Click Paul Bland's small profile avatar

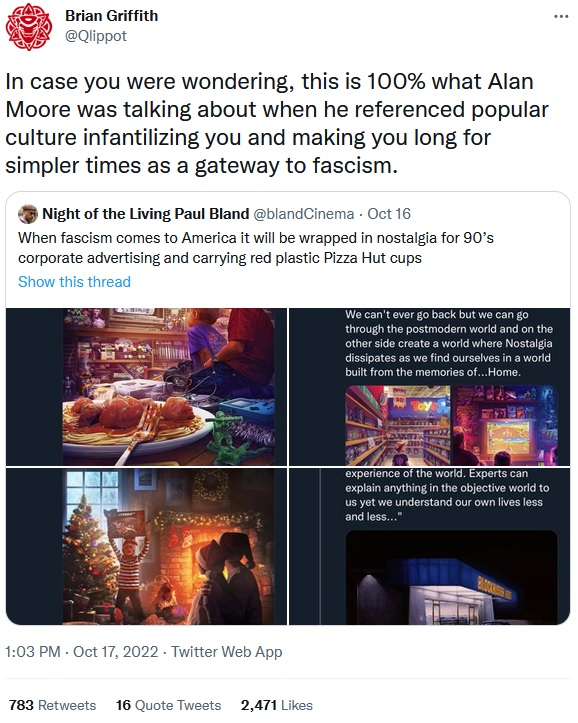27,214
